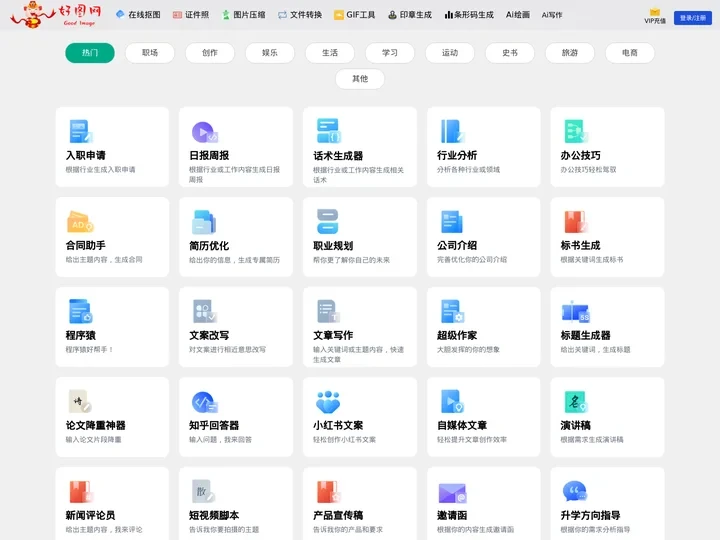This screenshot has width=720, height=540.
Task: Click the 新闻评论员 icon
Action: (x=81, y=492)
